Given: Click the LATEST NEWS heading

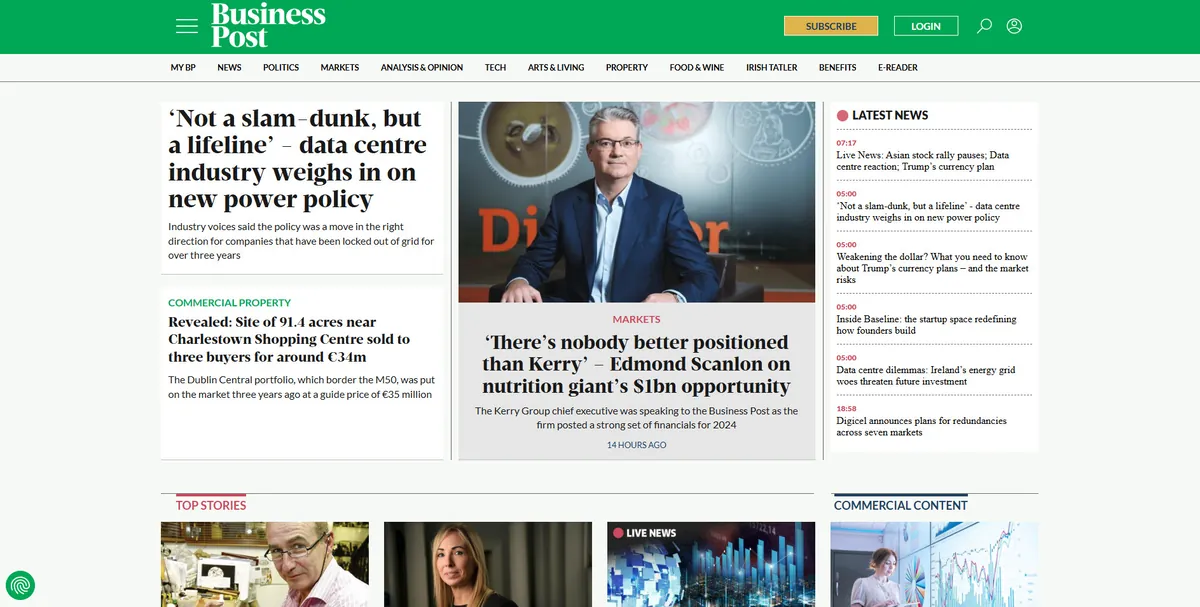Looking at the screenshot, I should [890, 115].
